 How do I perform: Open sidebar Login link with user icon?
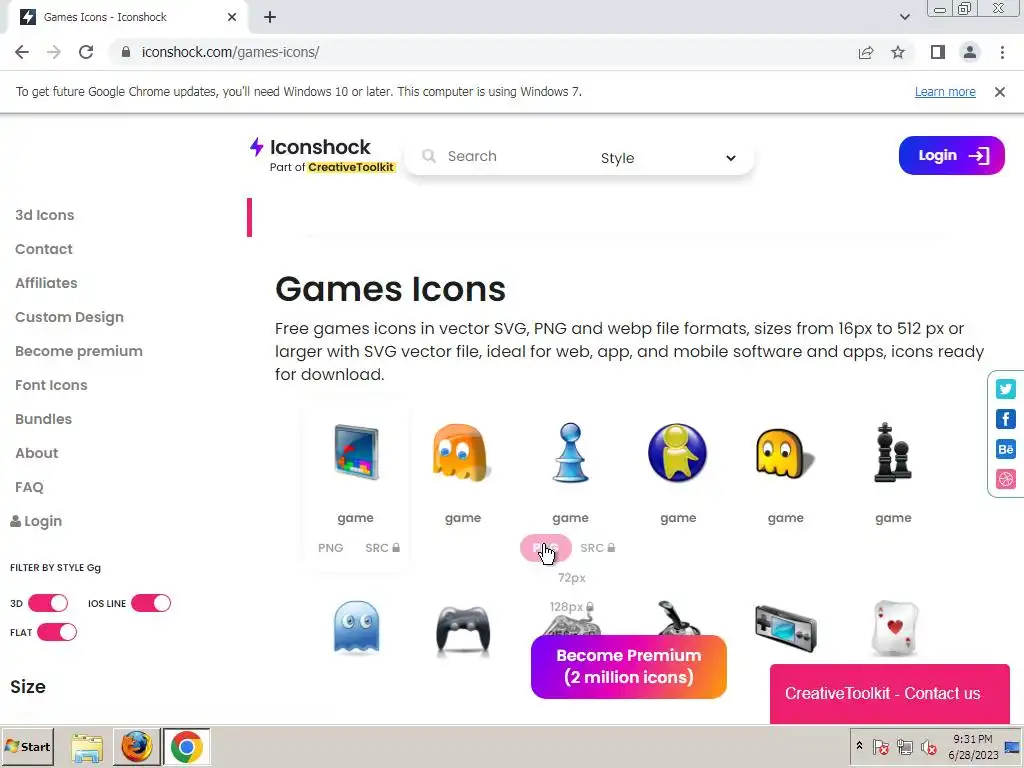pos(36,521)
